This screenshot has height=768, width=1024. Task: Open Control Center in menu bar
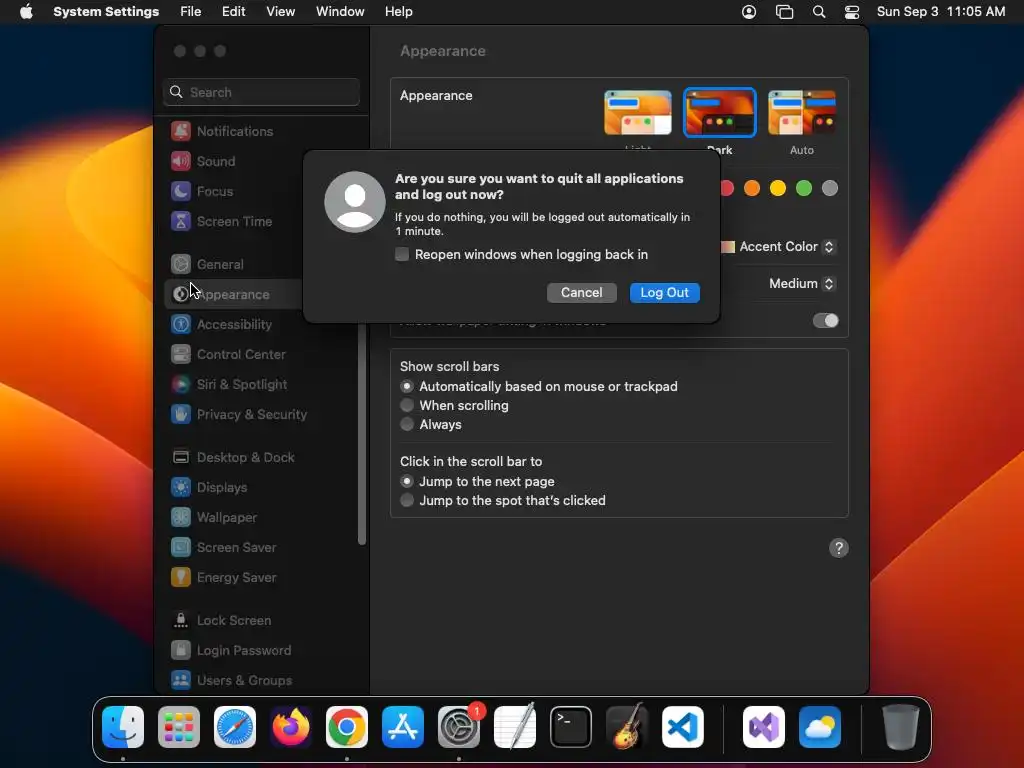coord(852,12)
